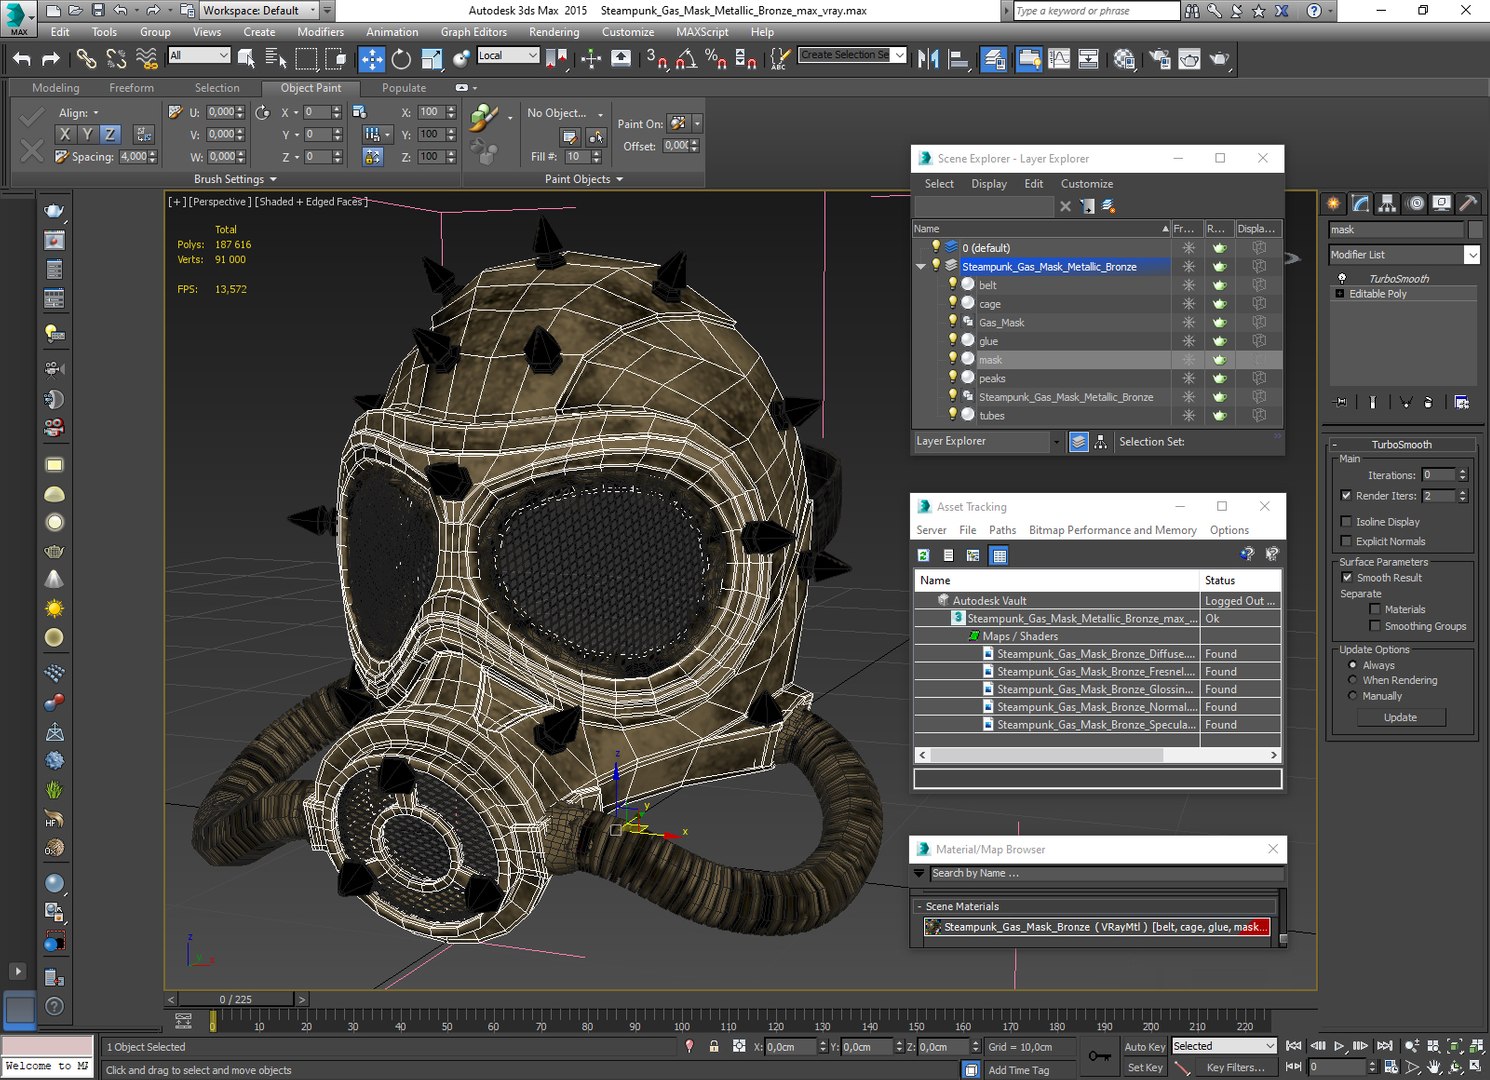Click the Auto Key button
The height and width of the screenshot is (1080, 1490).
click(1144, 1047)
